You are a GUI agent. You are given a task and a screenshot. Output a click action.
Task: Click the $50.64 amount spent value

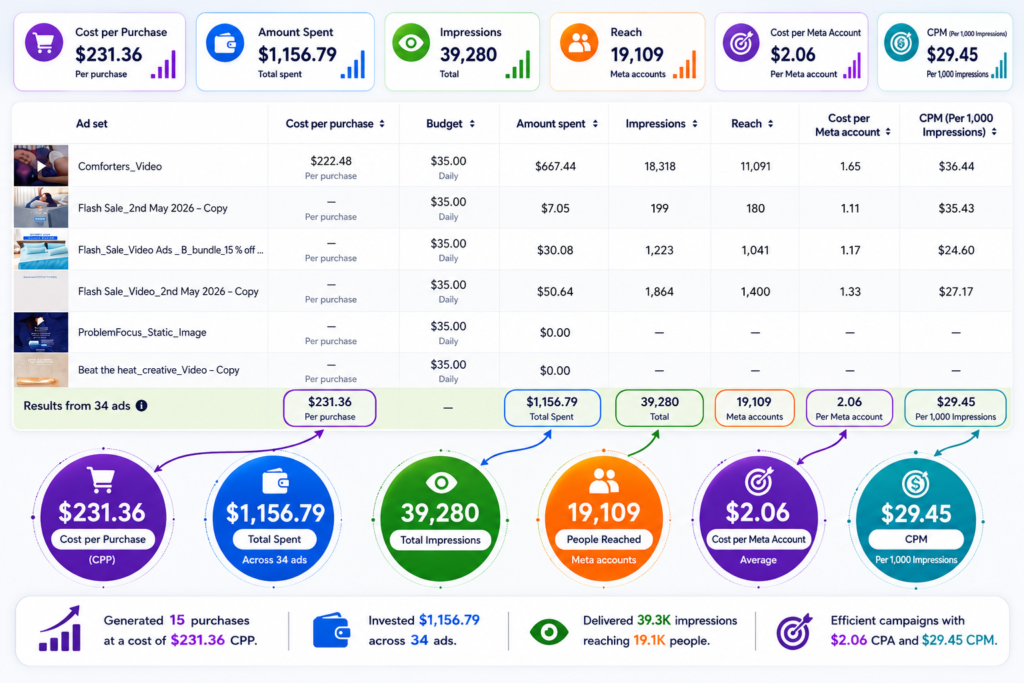point(555,291)
